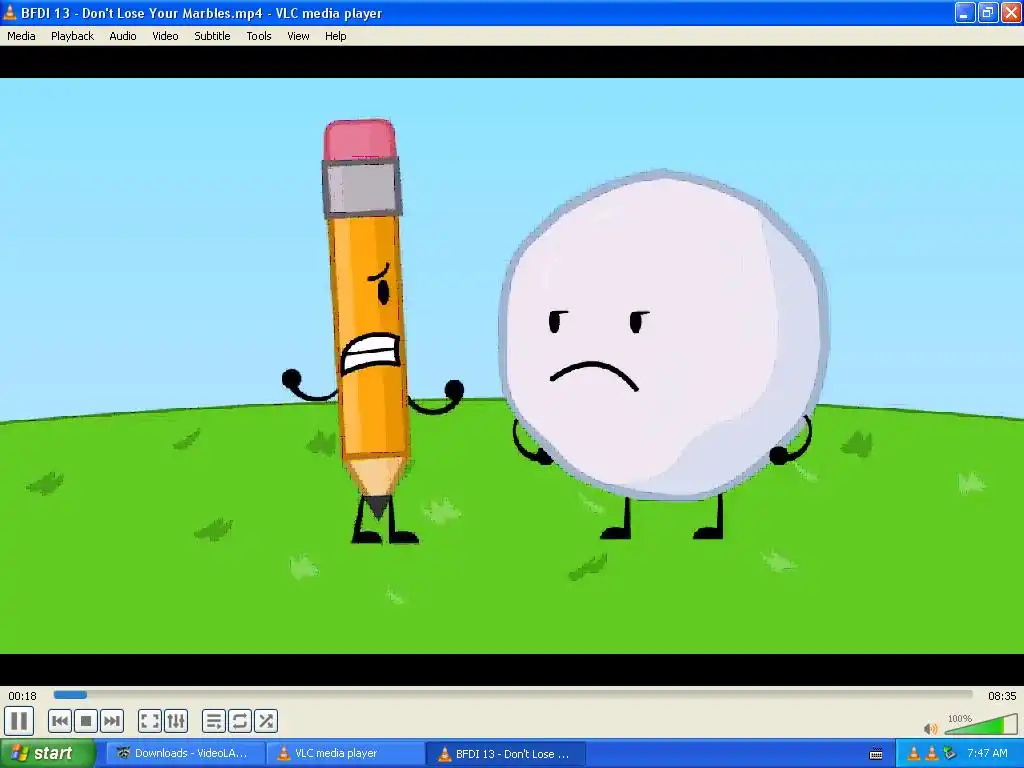Skip to next media item
The height and width of the screenshot is (768, 1024).
[x=112, y=721]
